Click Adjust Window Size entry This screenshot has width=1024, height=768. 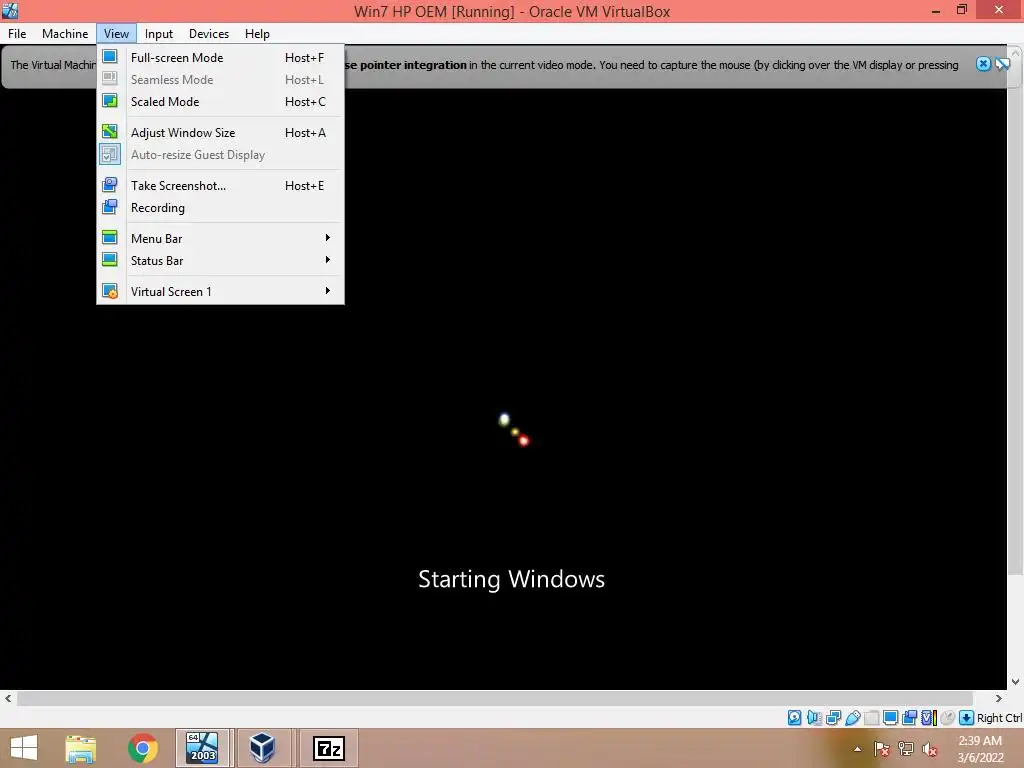pos(220,133)
